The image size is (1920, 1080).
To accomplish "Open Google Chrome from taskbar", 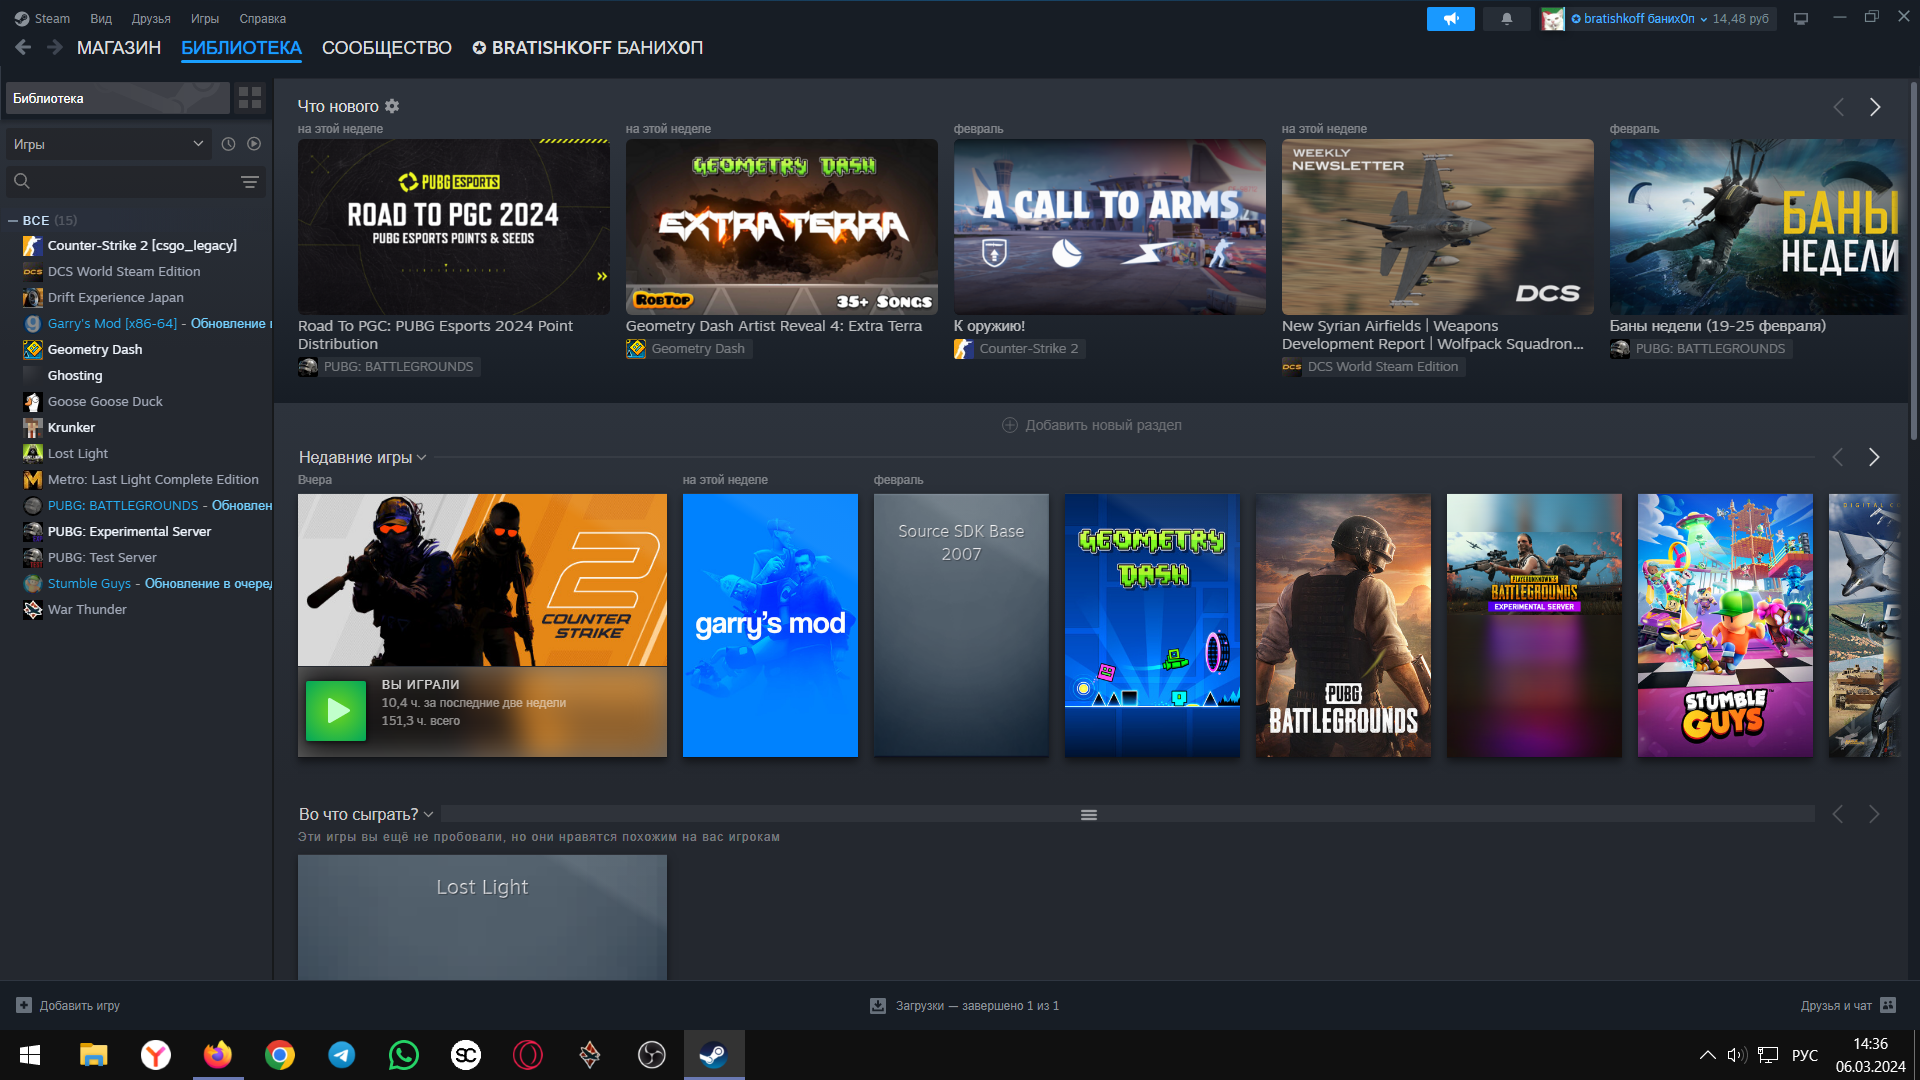I will coord(280,1055).
